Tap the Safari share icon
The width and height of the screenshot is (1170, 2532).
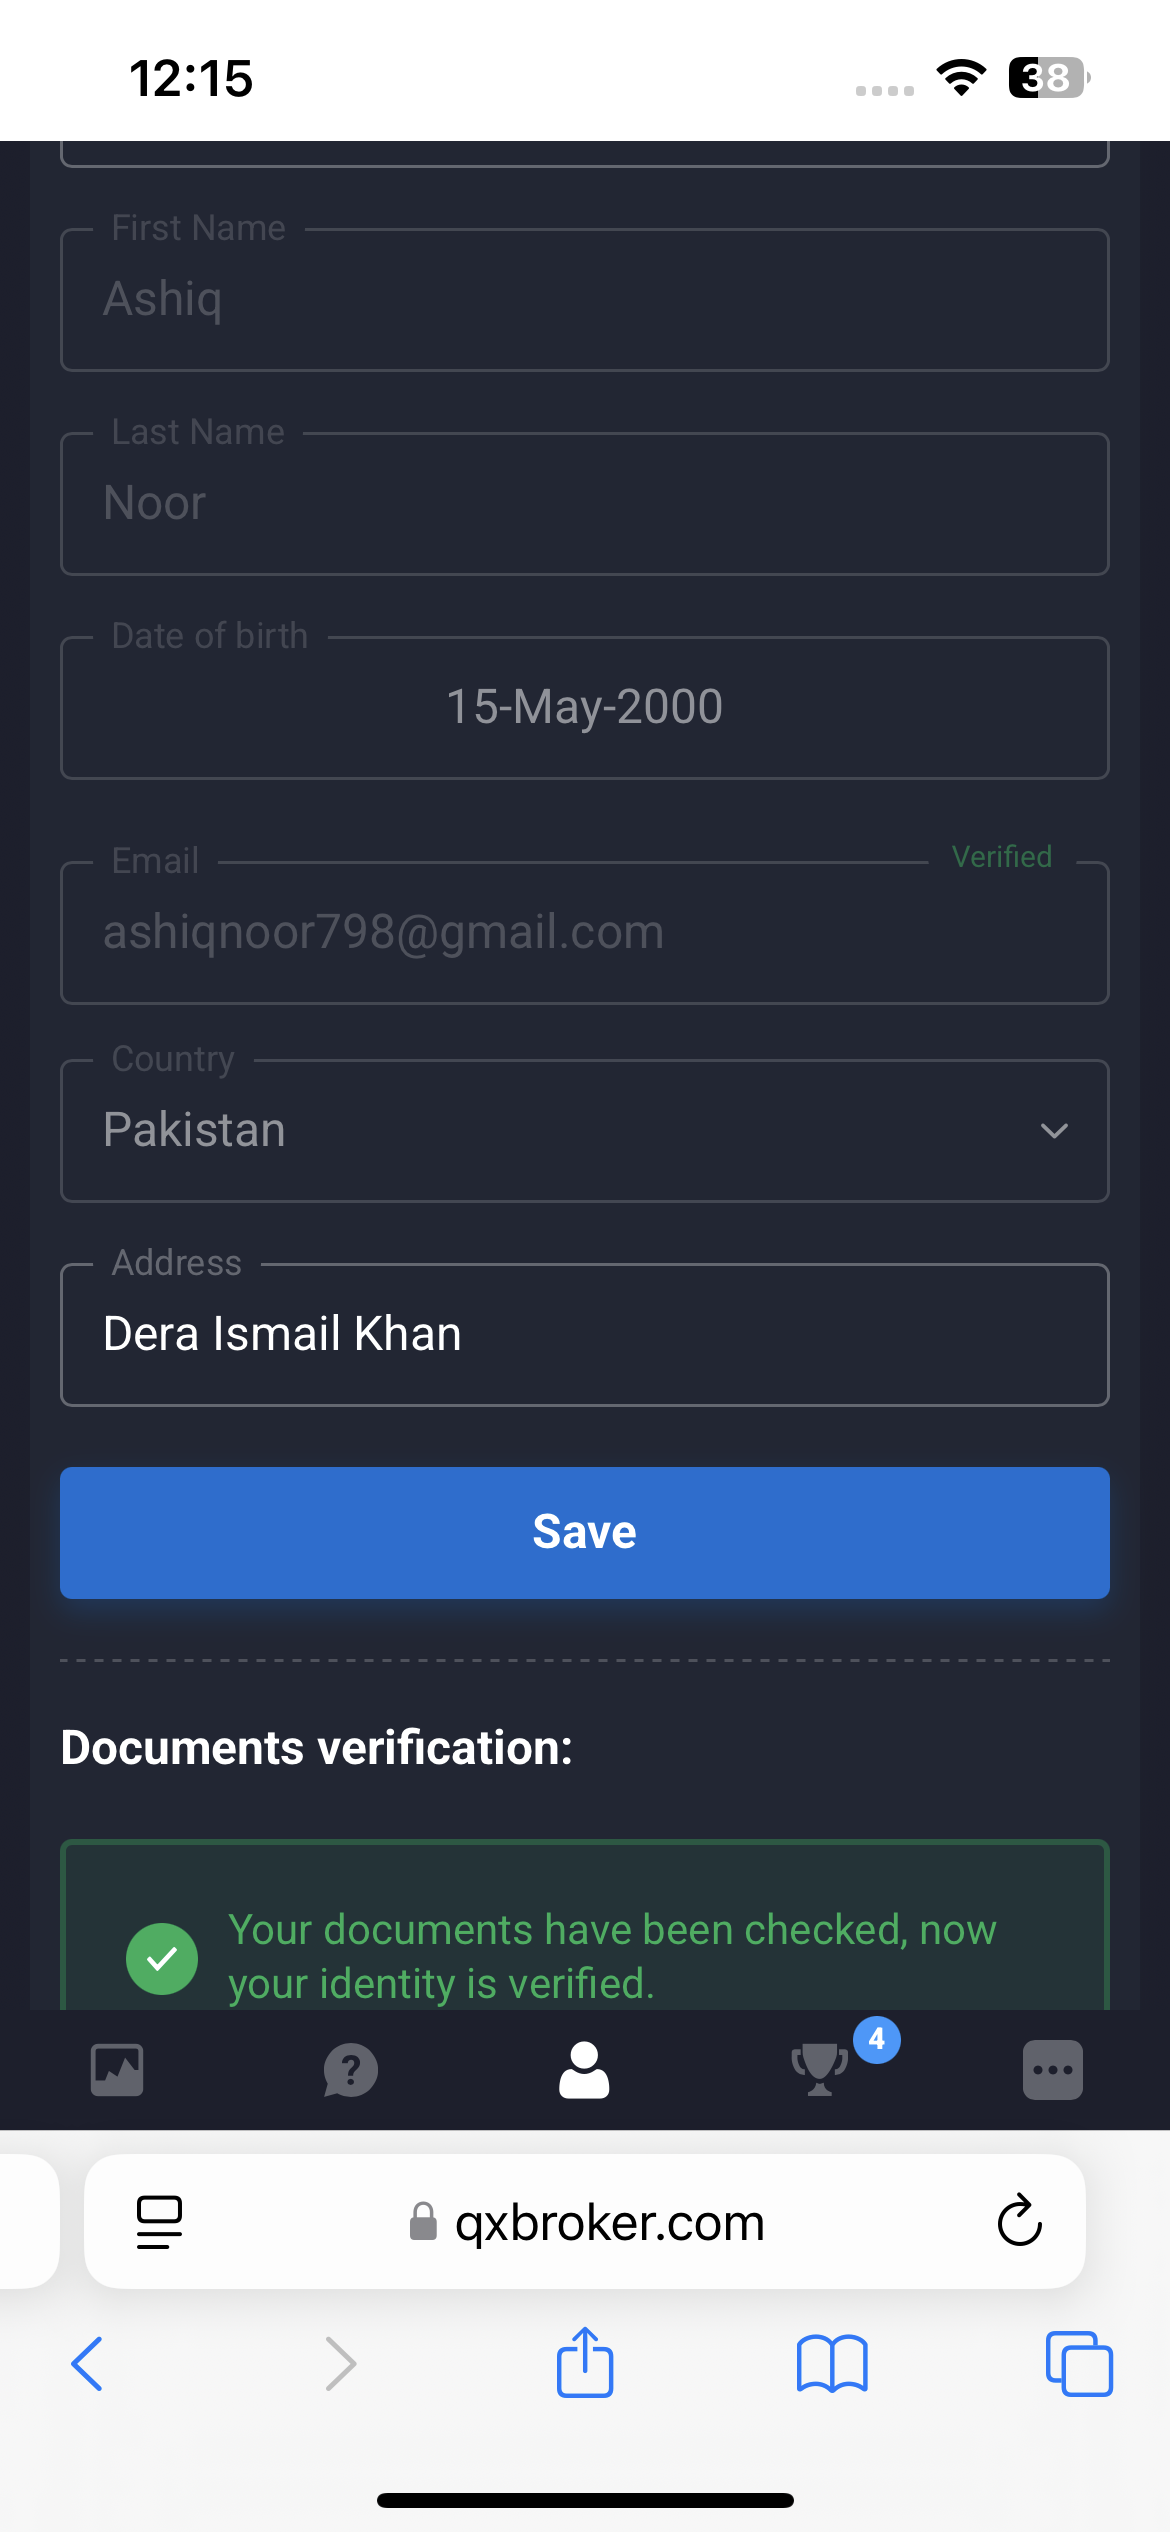[585, 2363]
